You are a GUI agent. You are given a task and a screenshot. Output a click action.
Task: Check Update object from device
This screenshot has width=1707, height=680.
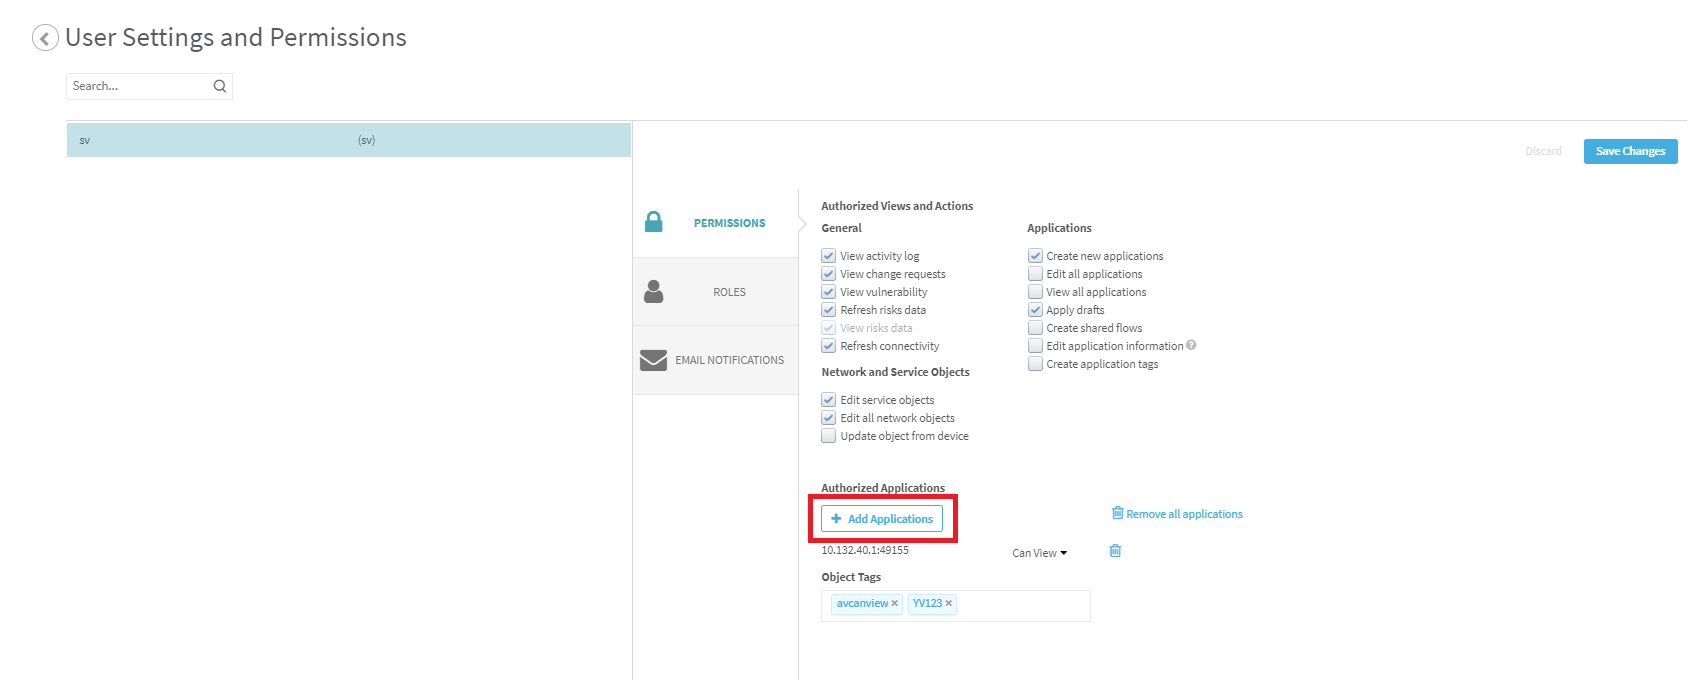(x=828, y=436)
